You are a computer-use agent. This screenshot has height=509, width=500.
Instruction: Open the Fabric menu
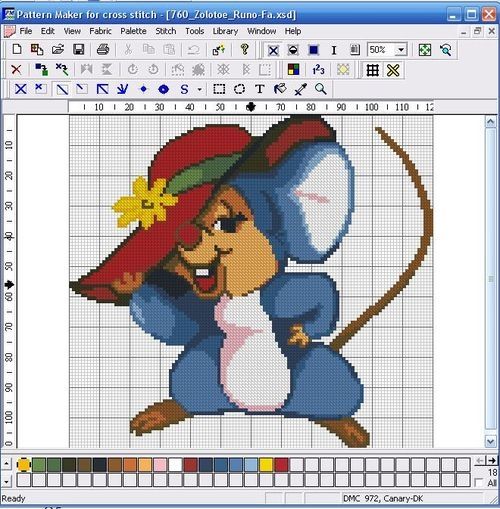[100, 31]
